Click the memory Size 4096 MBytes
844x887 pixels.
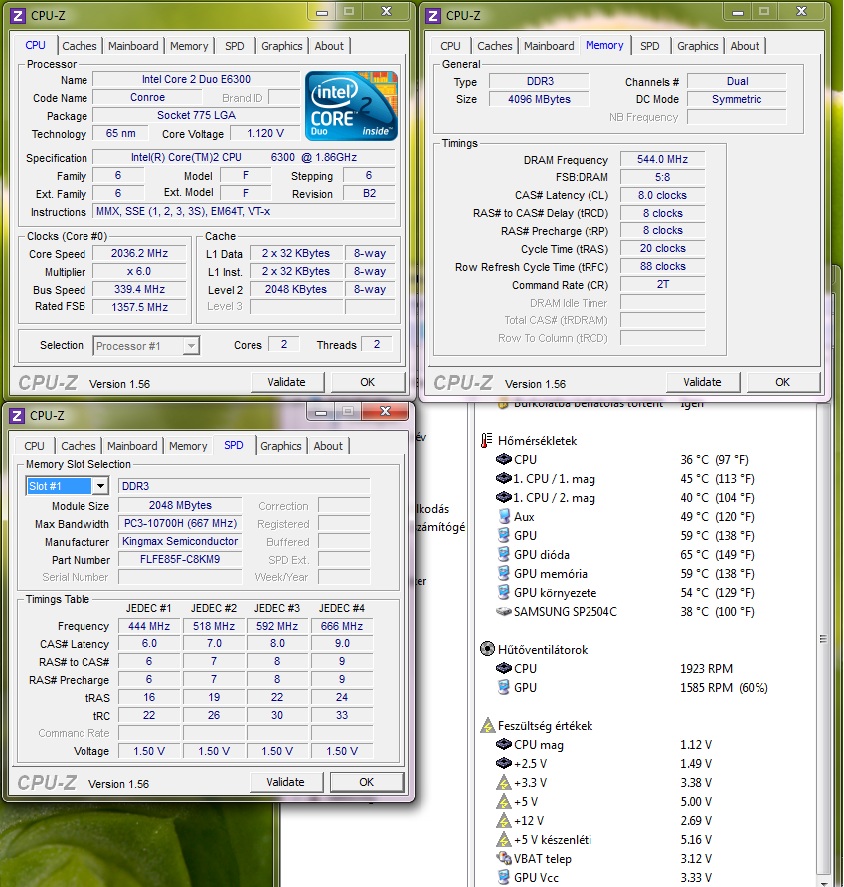coord(539,100)
